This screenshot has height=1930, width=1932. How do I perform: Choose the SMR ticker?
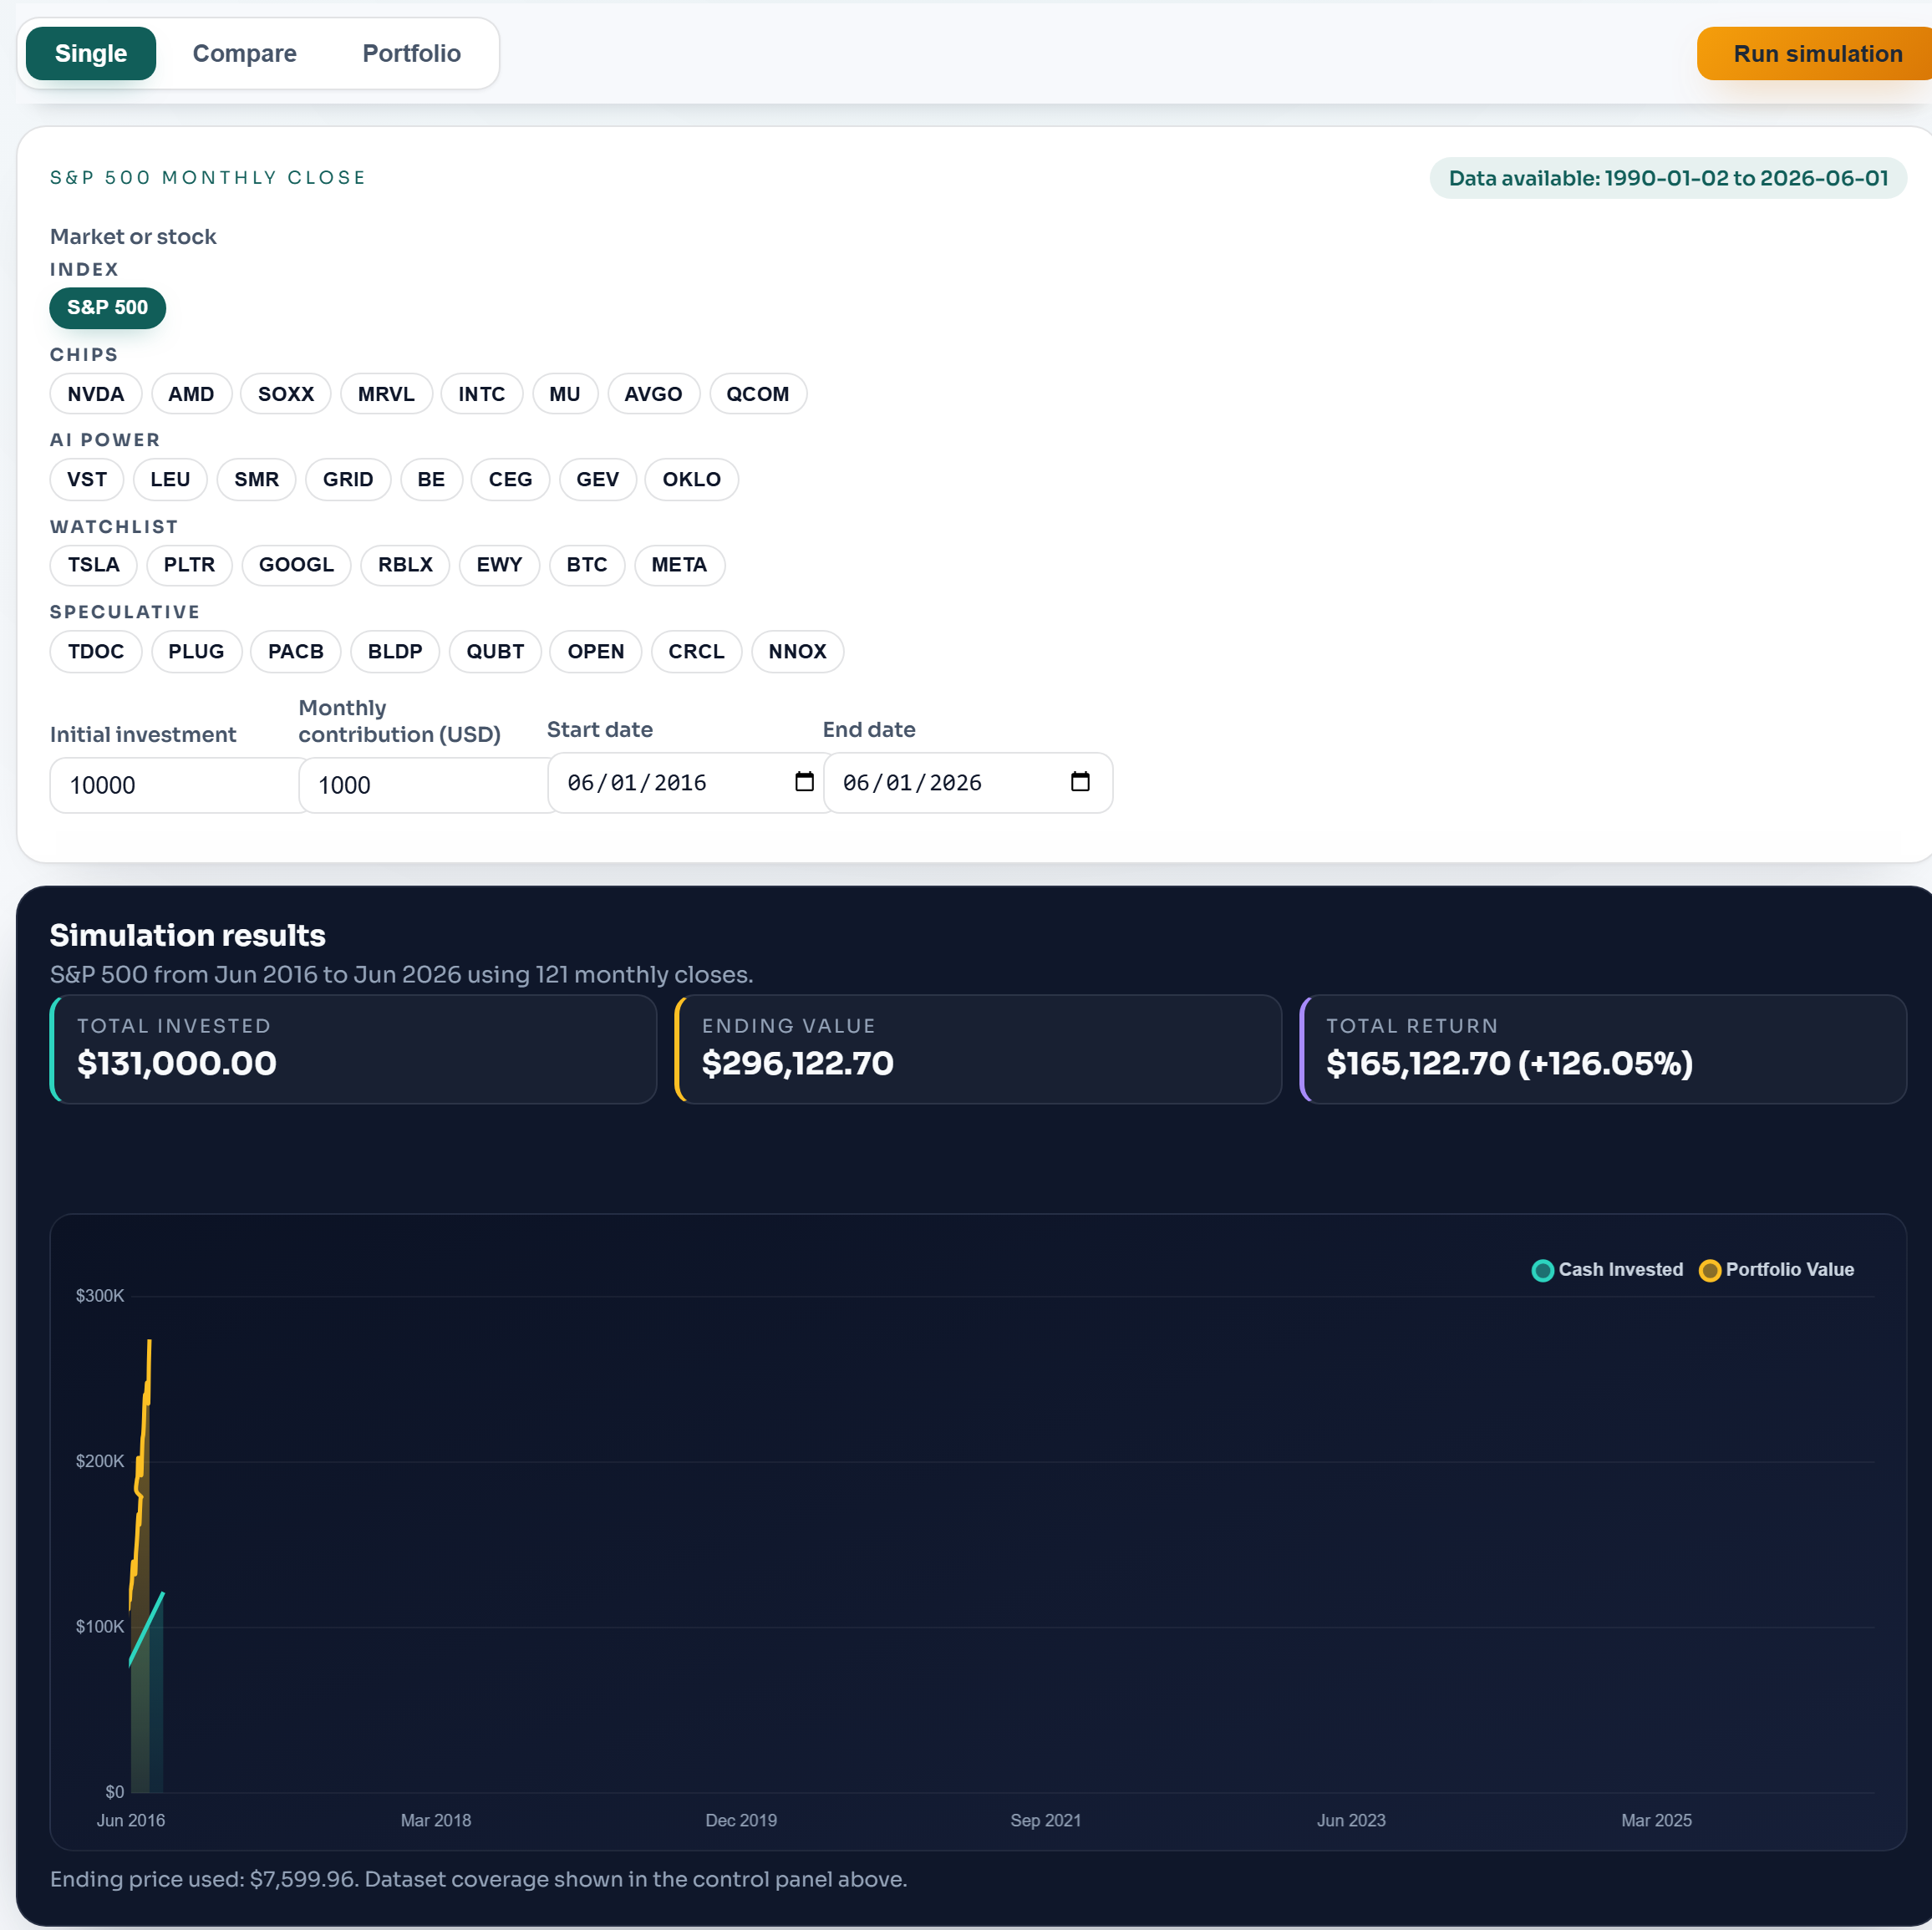pos(256,479)
